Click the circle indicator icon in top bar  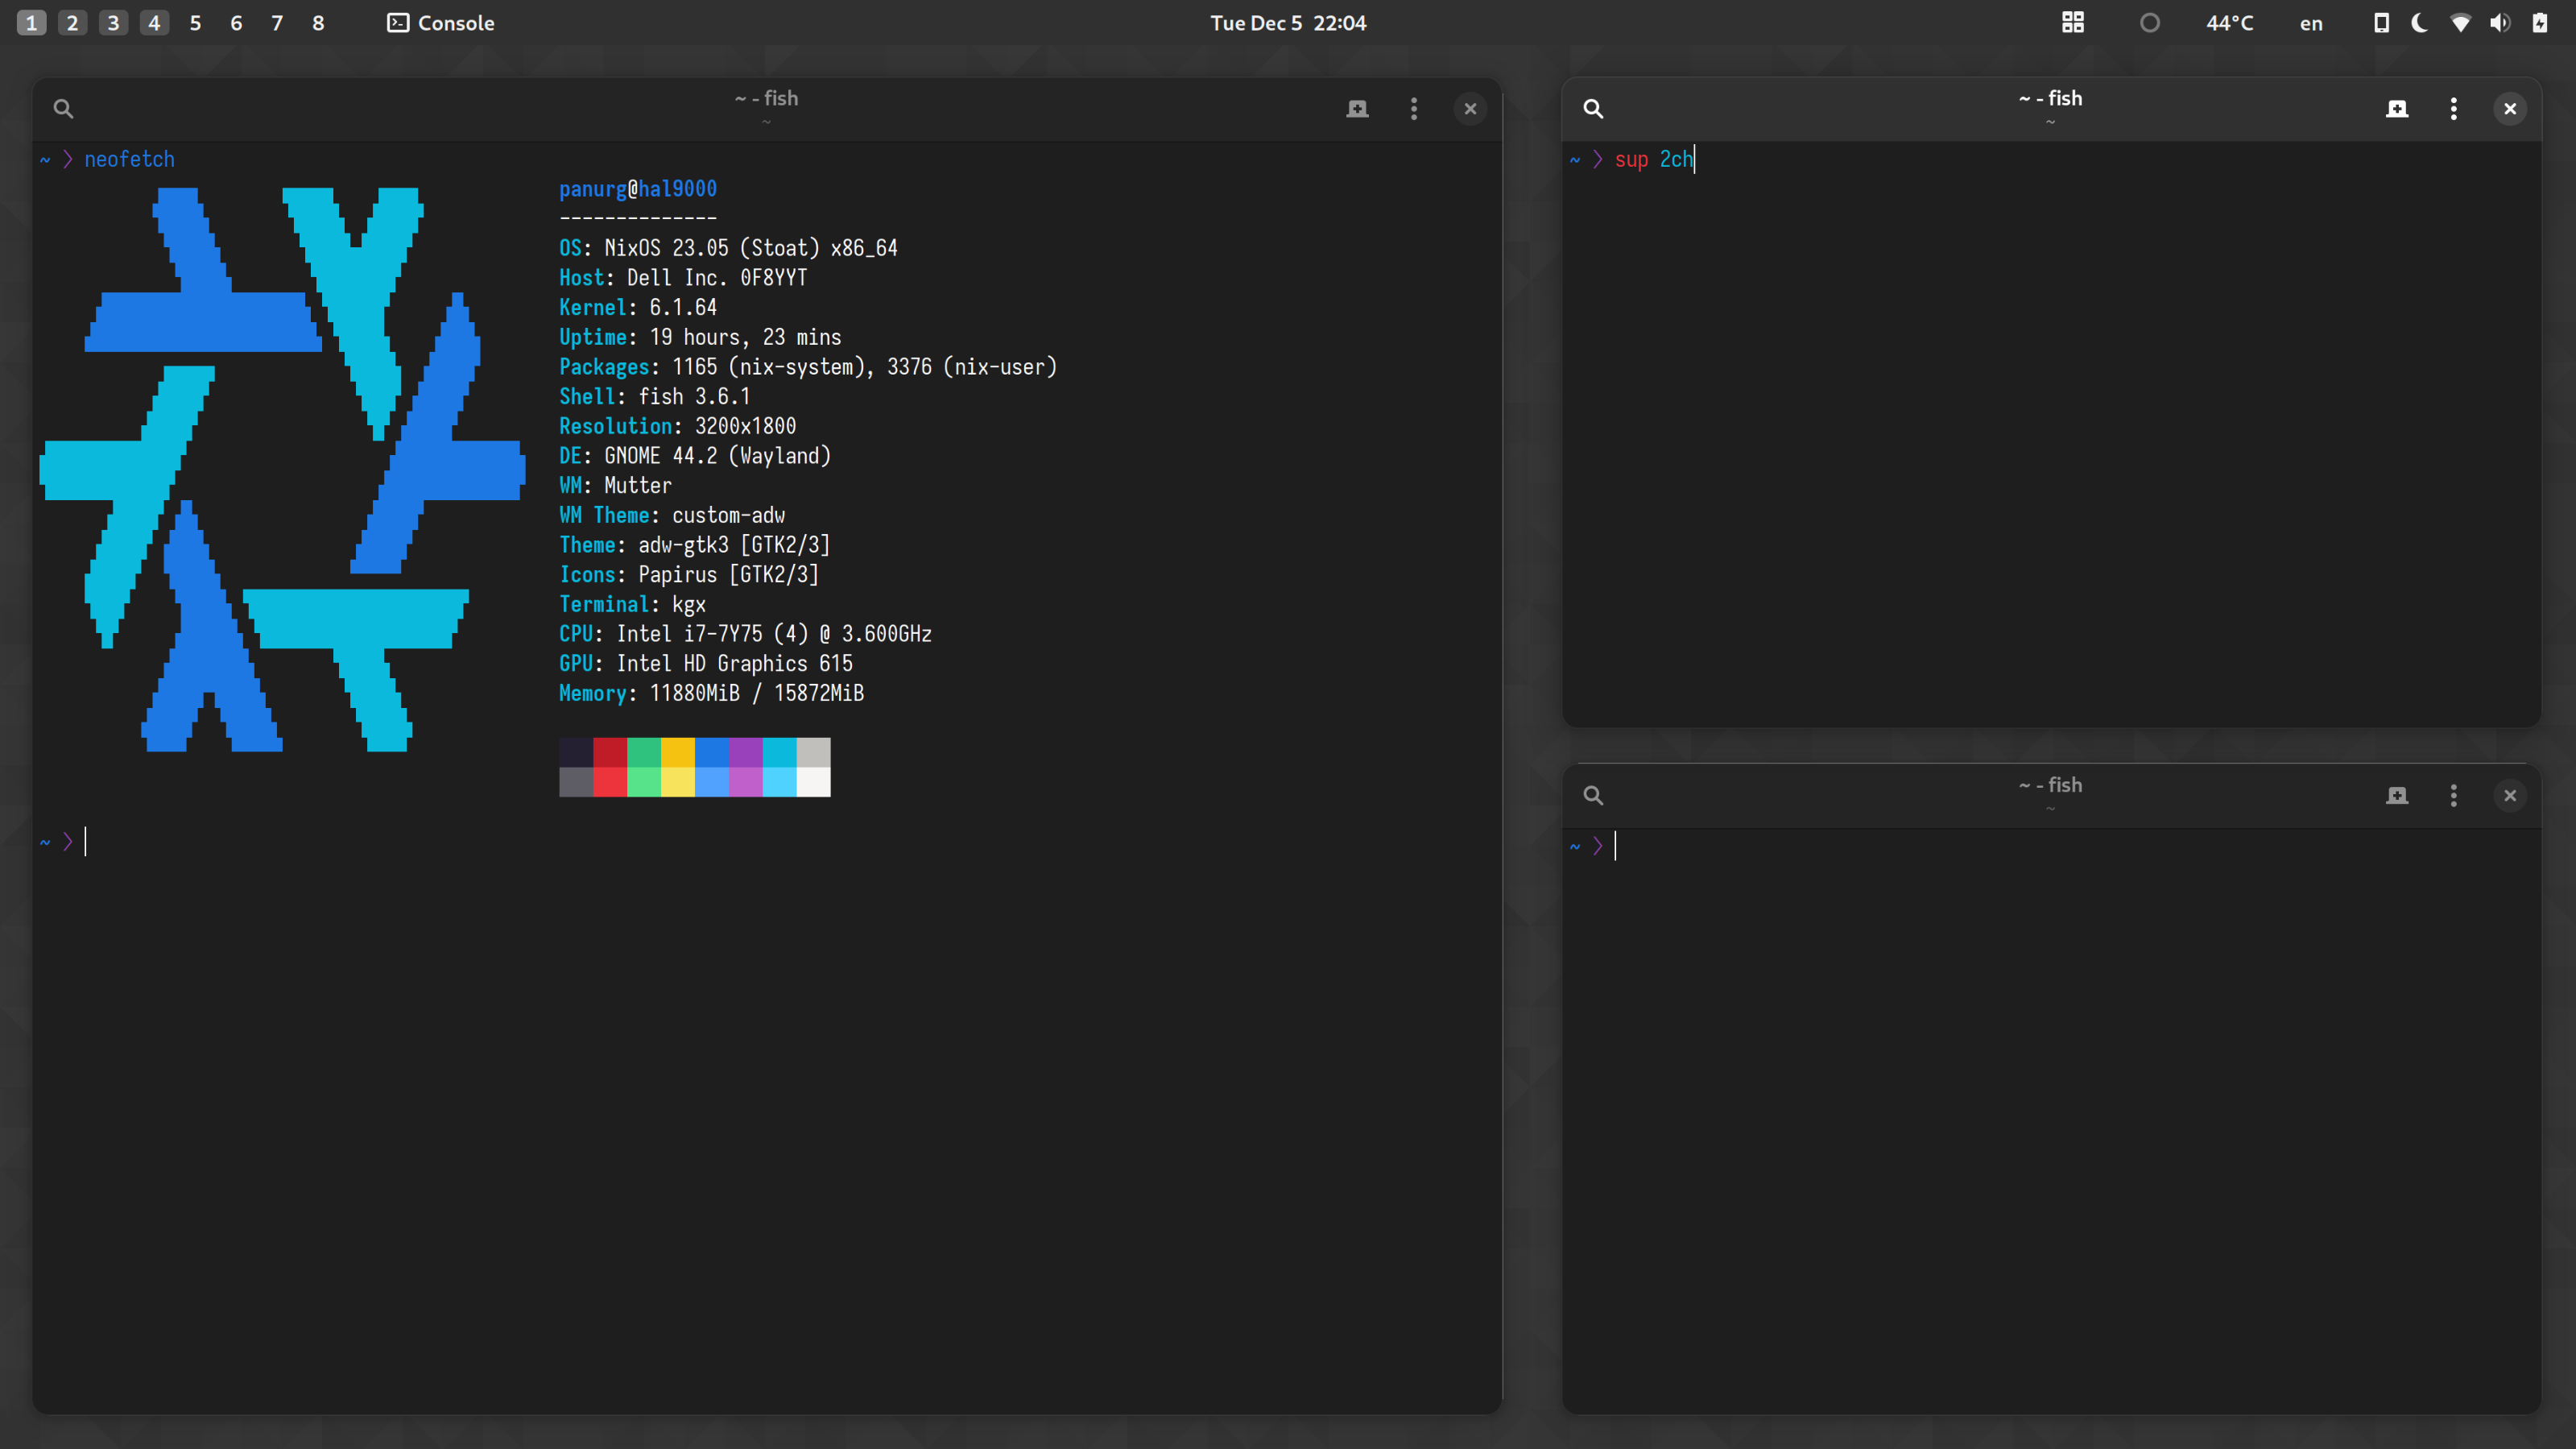pos(2150,23)
